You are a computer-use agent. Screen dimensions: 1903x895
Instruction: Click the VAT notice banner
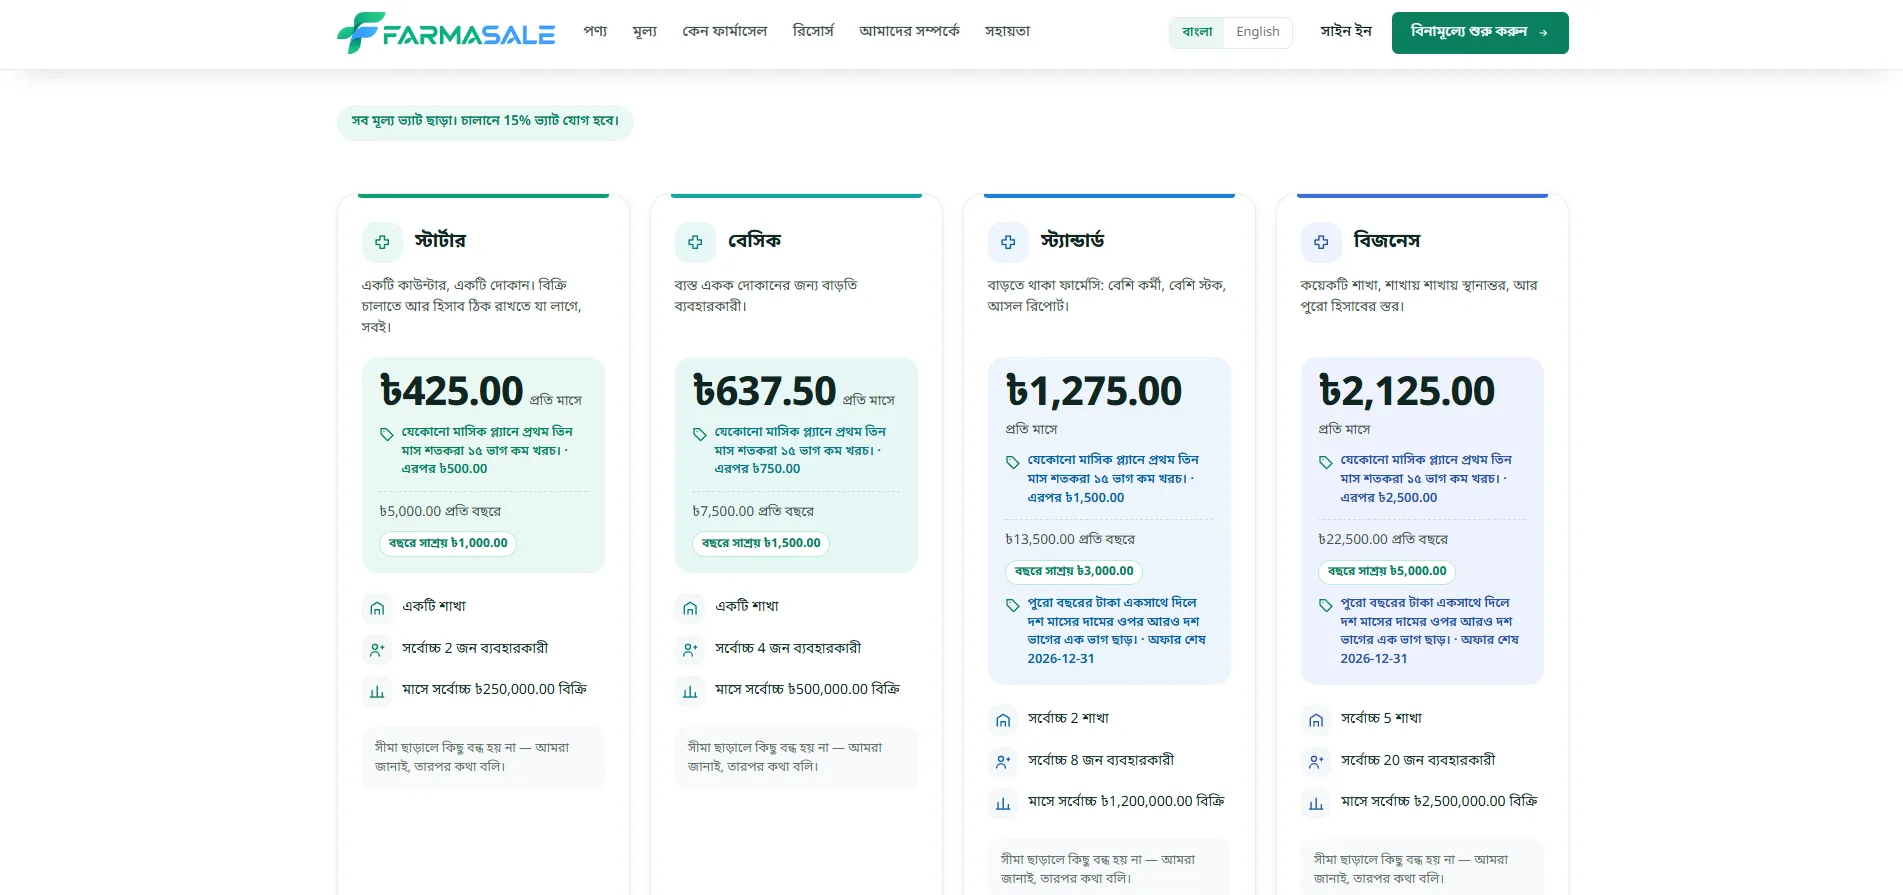click(485, 122)
